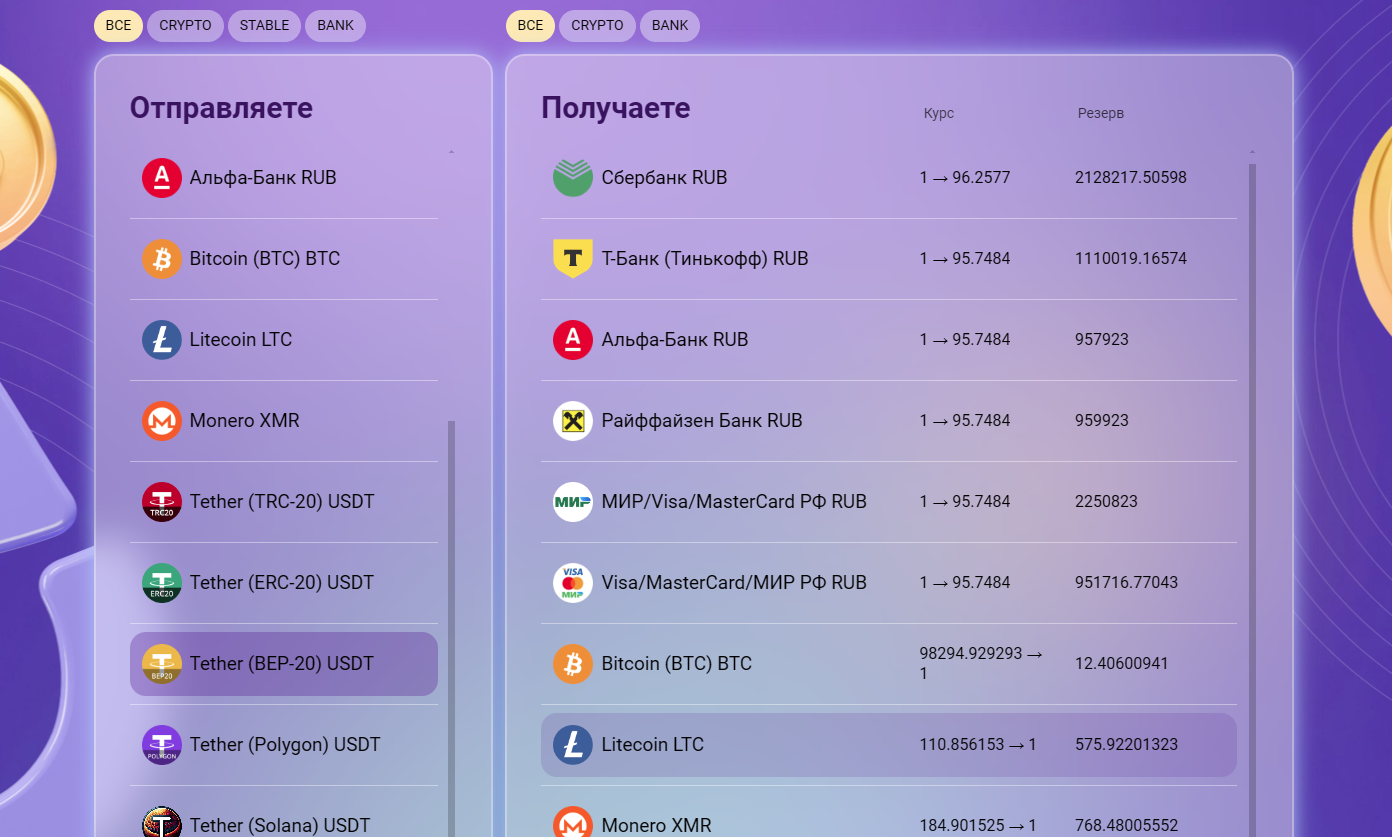This screenshot has width=1392, height=837.
Task: Click the Т-Банк yellow shield logo
Action: tap(573, 259)
